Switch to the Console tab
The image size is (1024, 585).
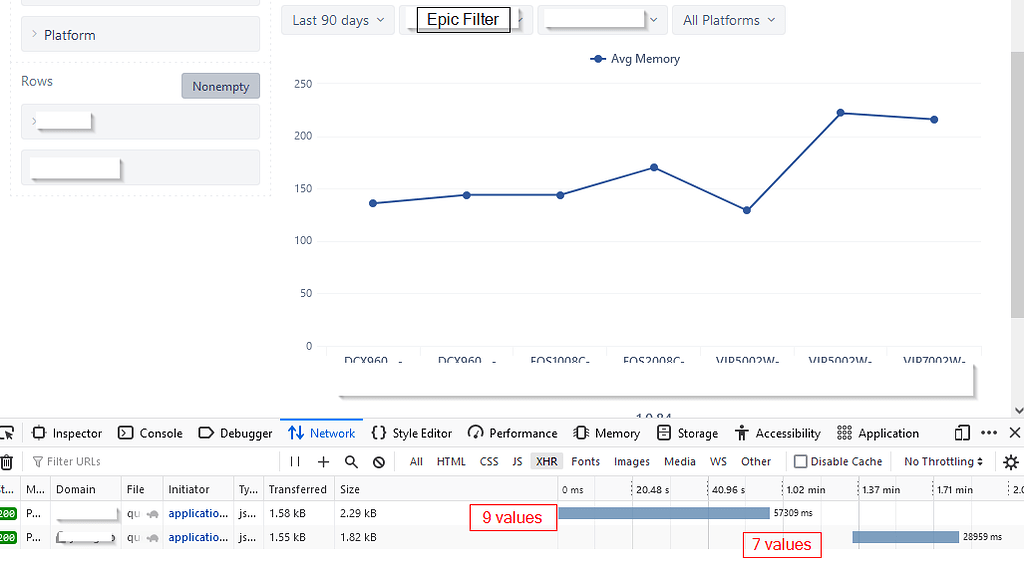coord(150,432)
